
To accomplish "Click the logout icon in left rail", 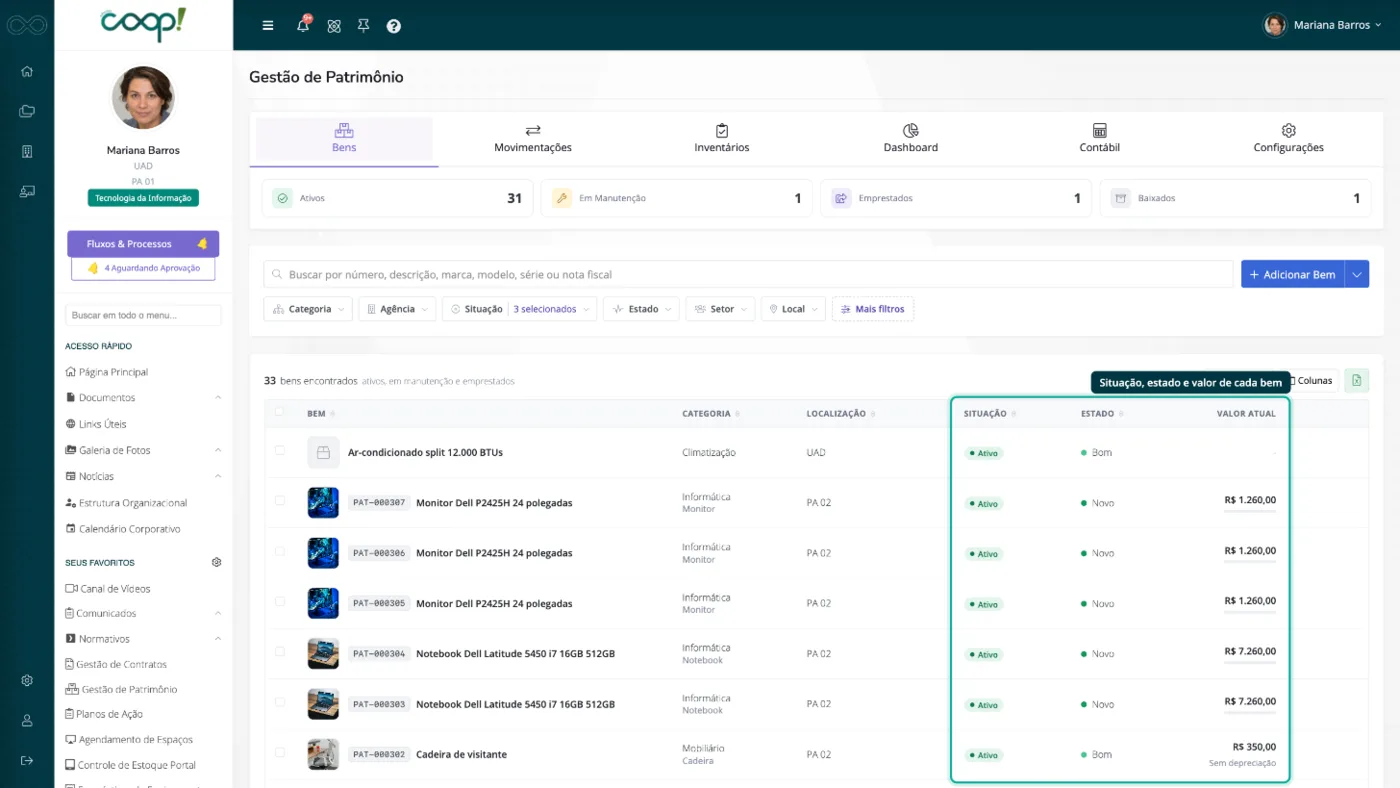I will pos(27,761).
